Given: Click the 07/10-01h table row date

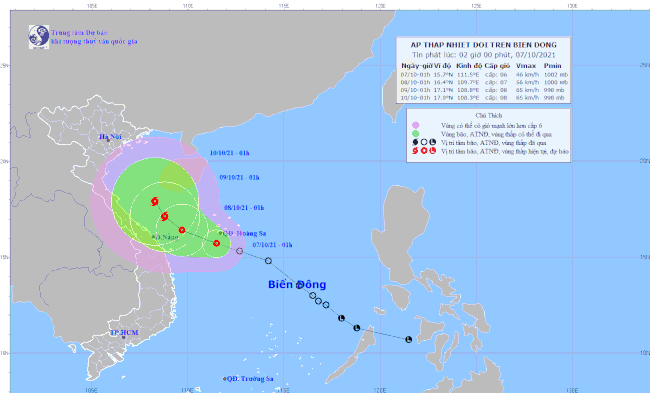Looking at the screenshot, I should tap(415, 75).
